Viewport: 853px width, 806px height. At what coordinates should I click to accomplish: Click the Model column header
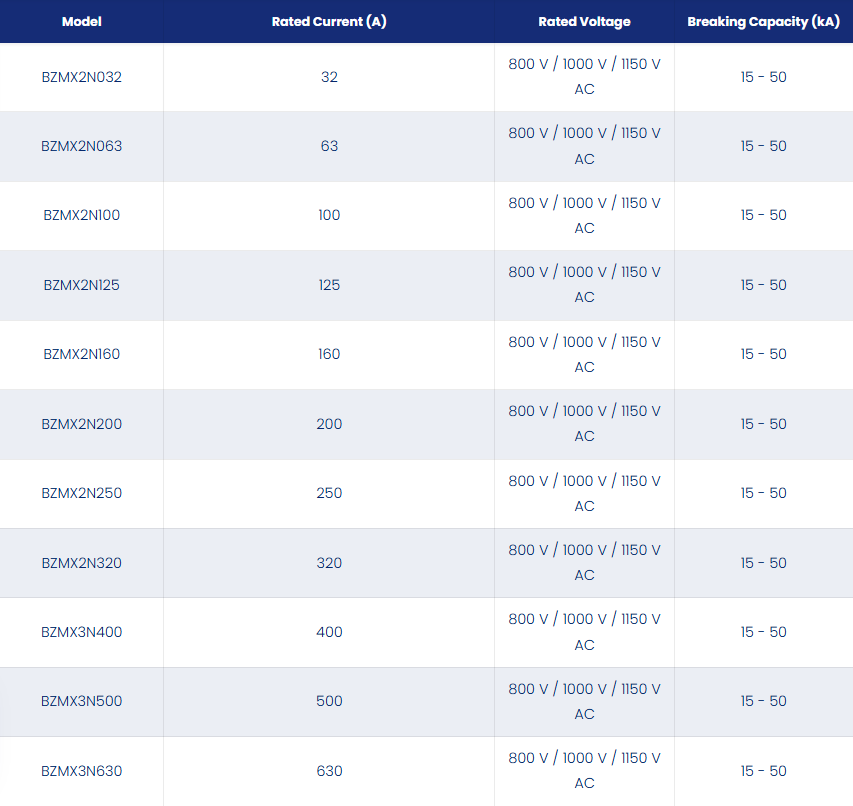pos(82,22)
